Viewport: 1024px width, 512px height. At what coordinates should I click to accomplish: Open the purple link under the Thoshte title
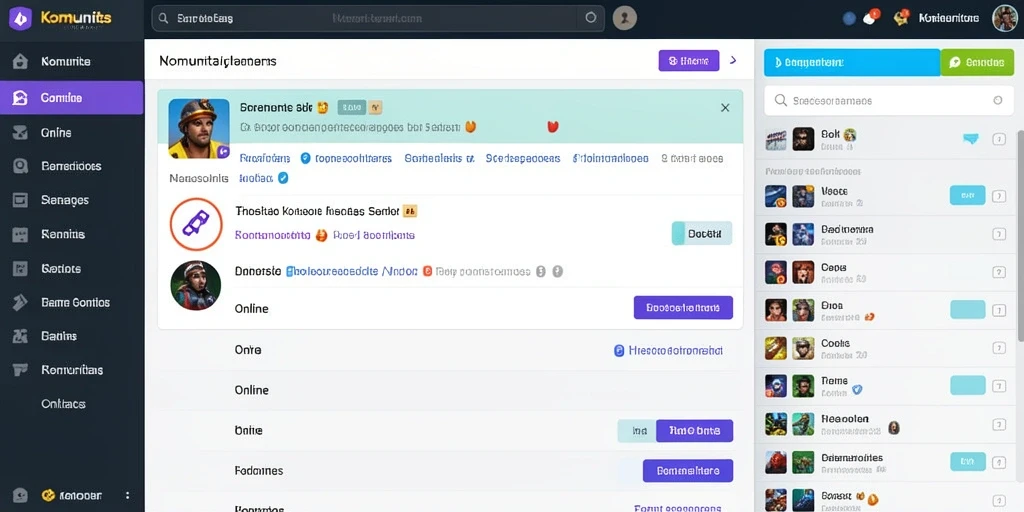click(272, 235)
